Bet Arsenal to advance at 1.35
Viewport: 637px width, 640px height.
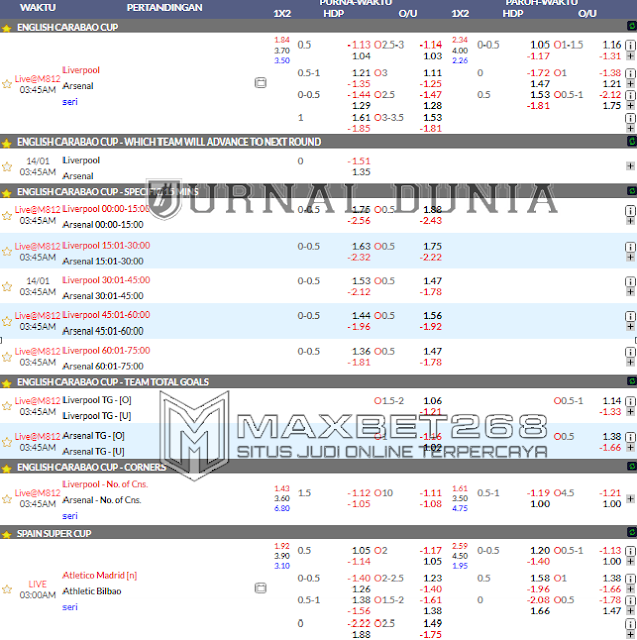[361, 172]
